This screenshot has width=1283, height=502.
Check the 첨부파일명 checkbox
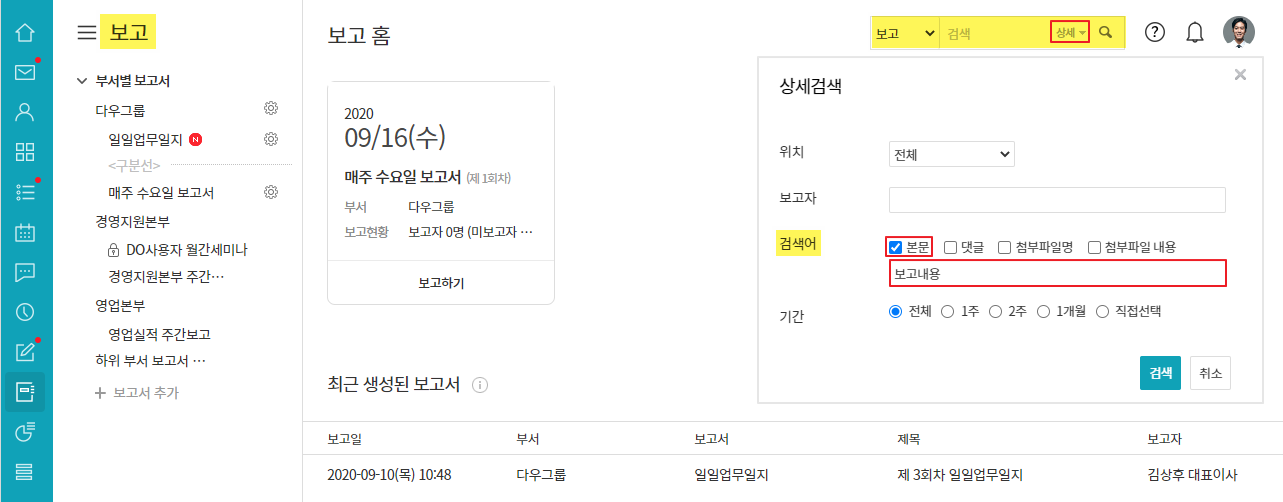[1005, 247]
